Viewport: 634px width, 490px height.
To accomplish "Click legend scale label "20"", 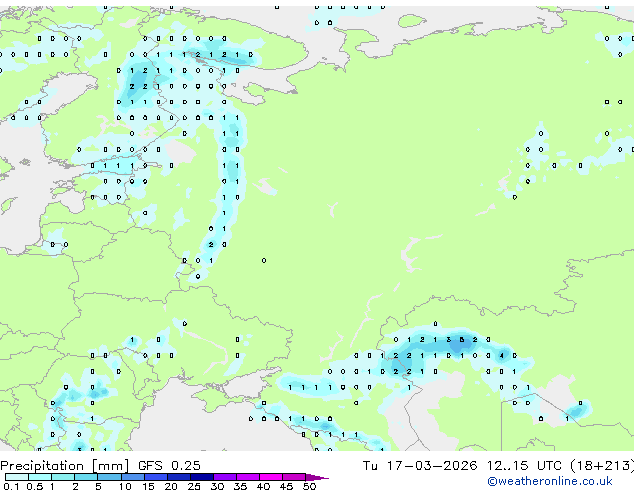I will click(171, 486).
